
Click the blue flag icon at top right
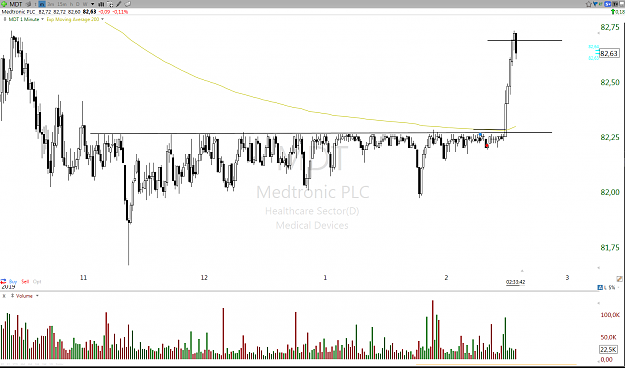[596, 4]
